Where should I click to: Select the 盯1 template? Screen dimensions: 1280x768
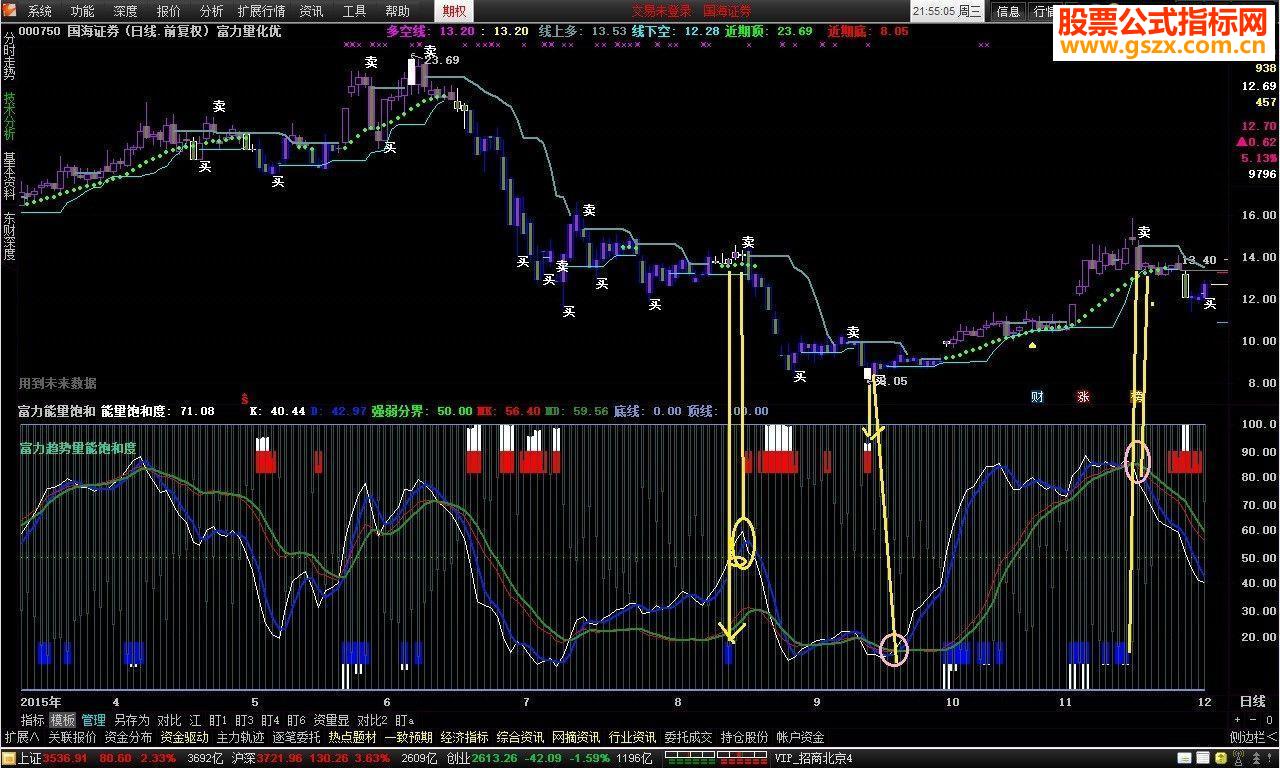pyautogui.click(x=218, y=720)
